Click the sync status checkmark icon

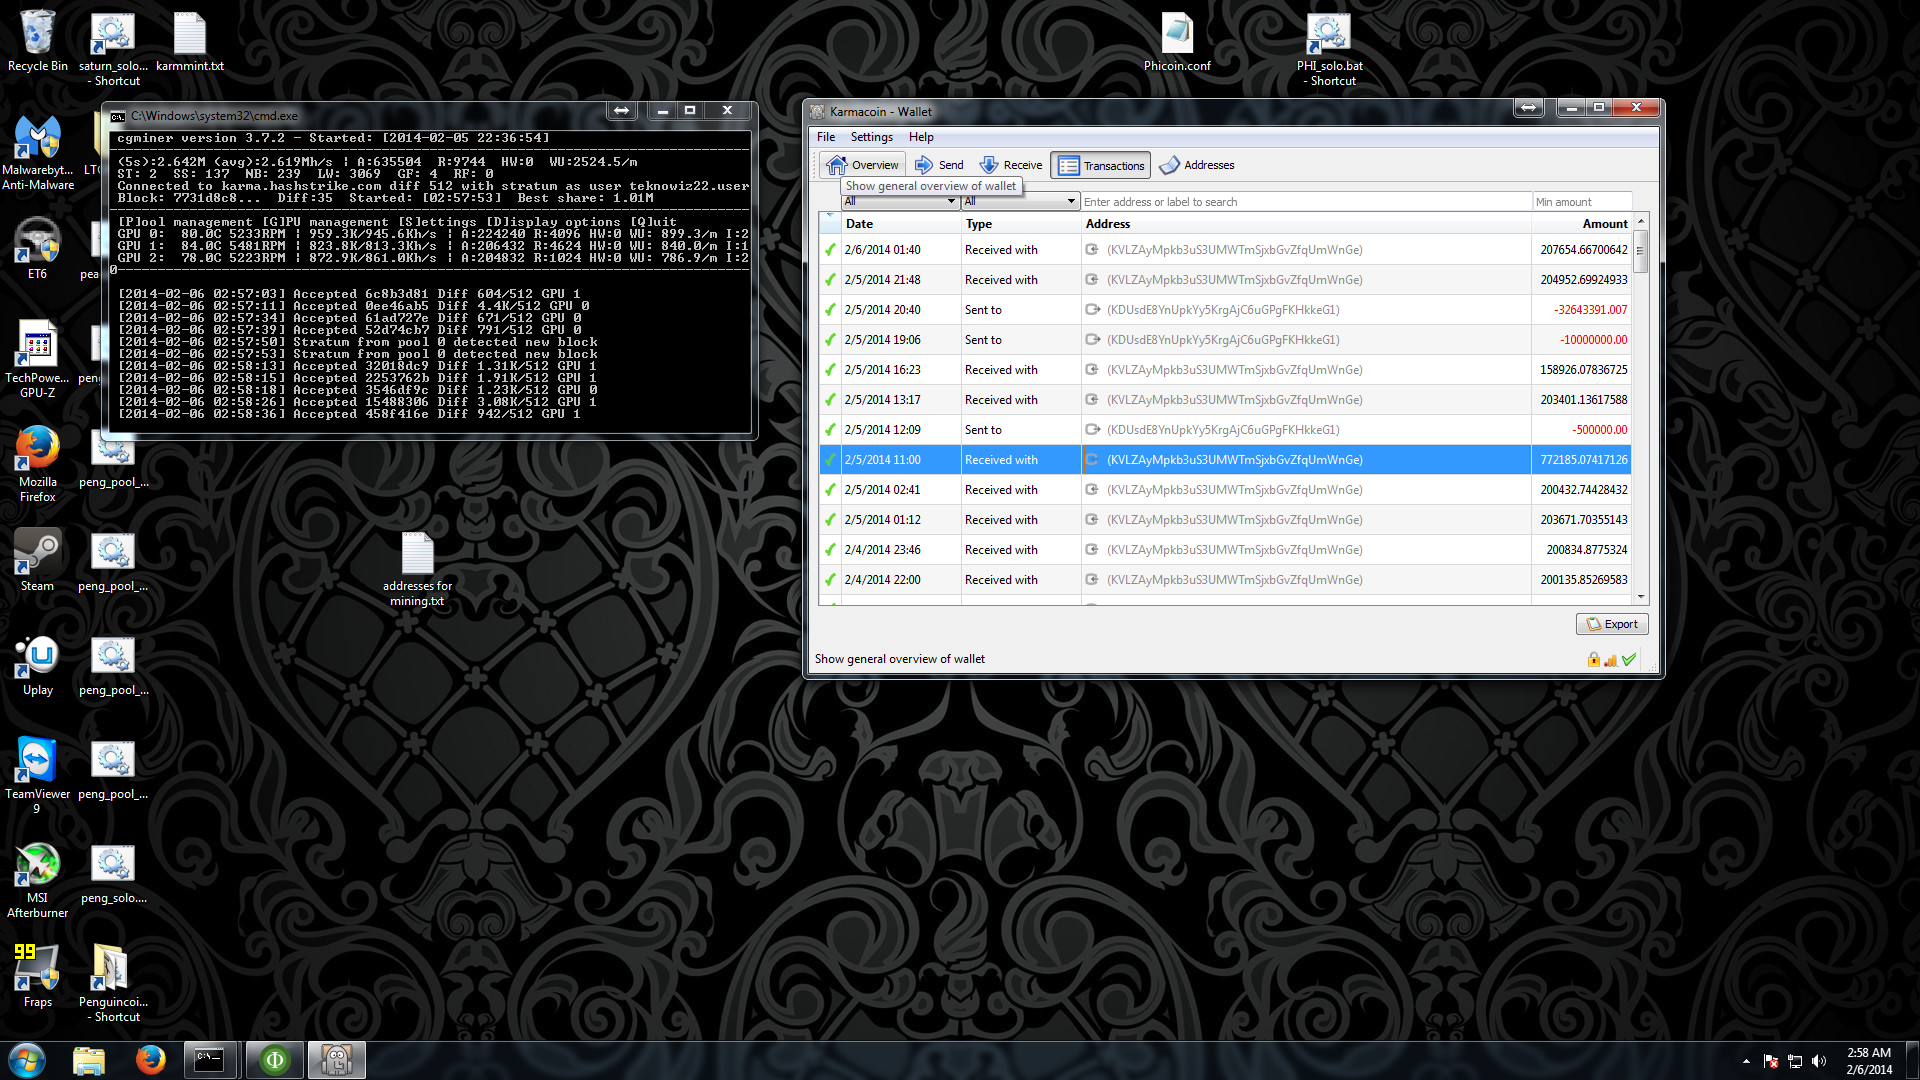tap(1629, 660)
